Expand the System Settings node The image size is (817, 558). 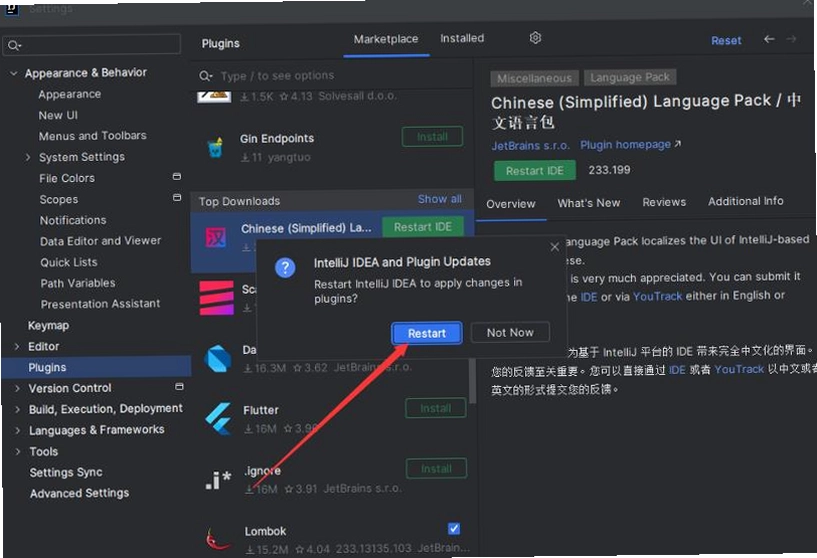[28, 157]
